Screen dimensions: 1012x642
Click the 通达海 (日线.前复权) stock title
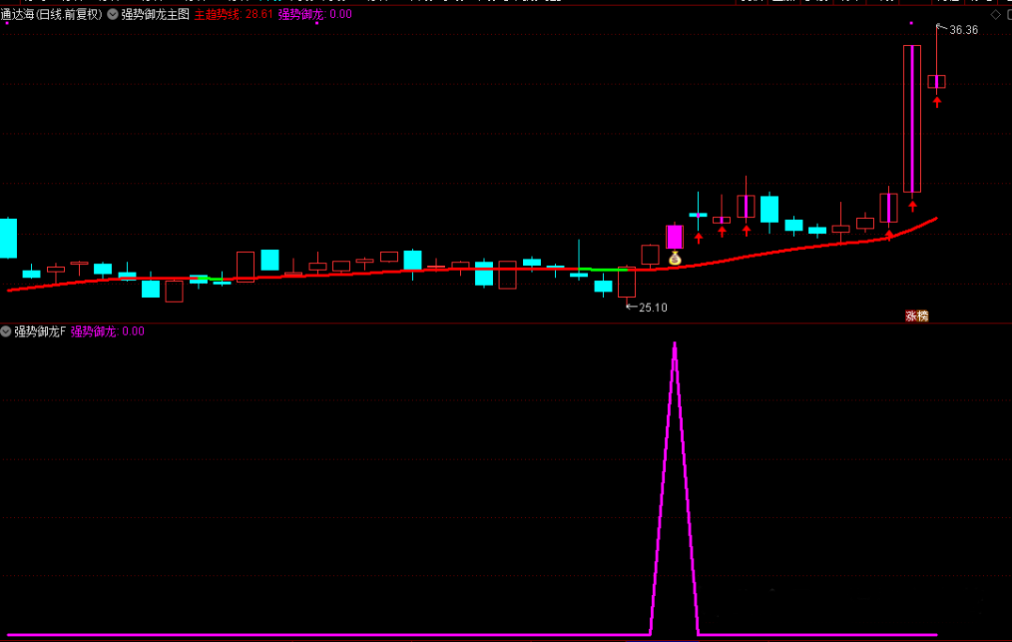[x=51, y=15]
